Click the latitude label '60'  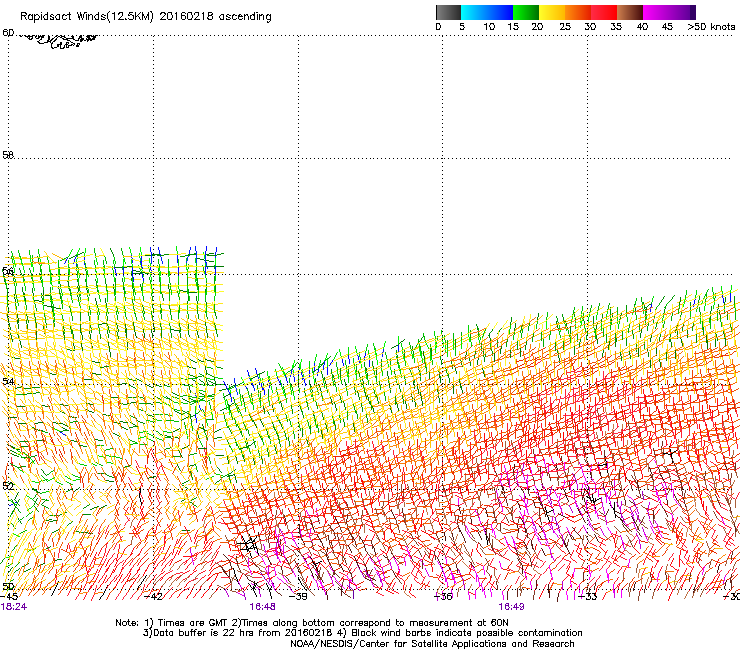click(8, 33)
